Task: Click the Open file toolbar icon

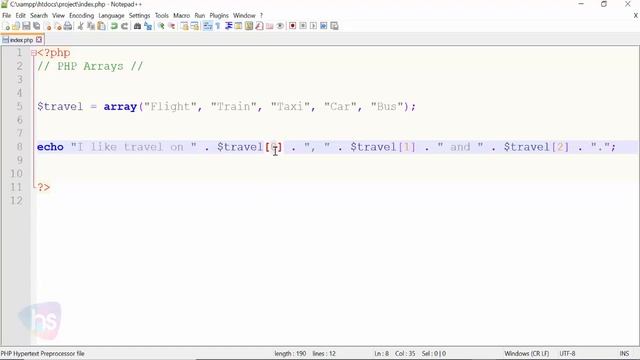Action: point(16,26)
